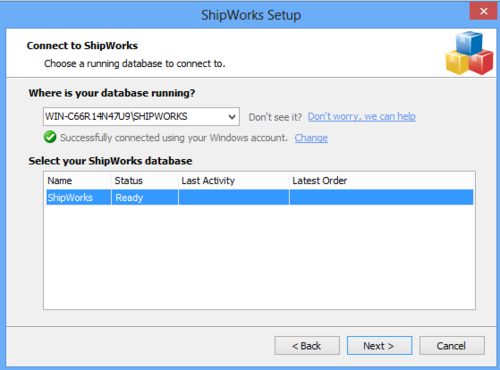Click the ShipWorks colored cubes logo
500x370 pixels.
coord(469,53)
